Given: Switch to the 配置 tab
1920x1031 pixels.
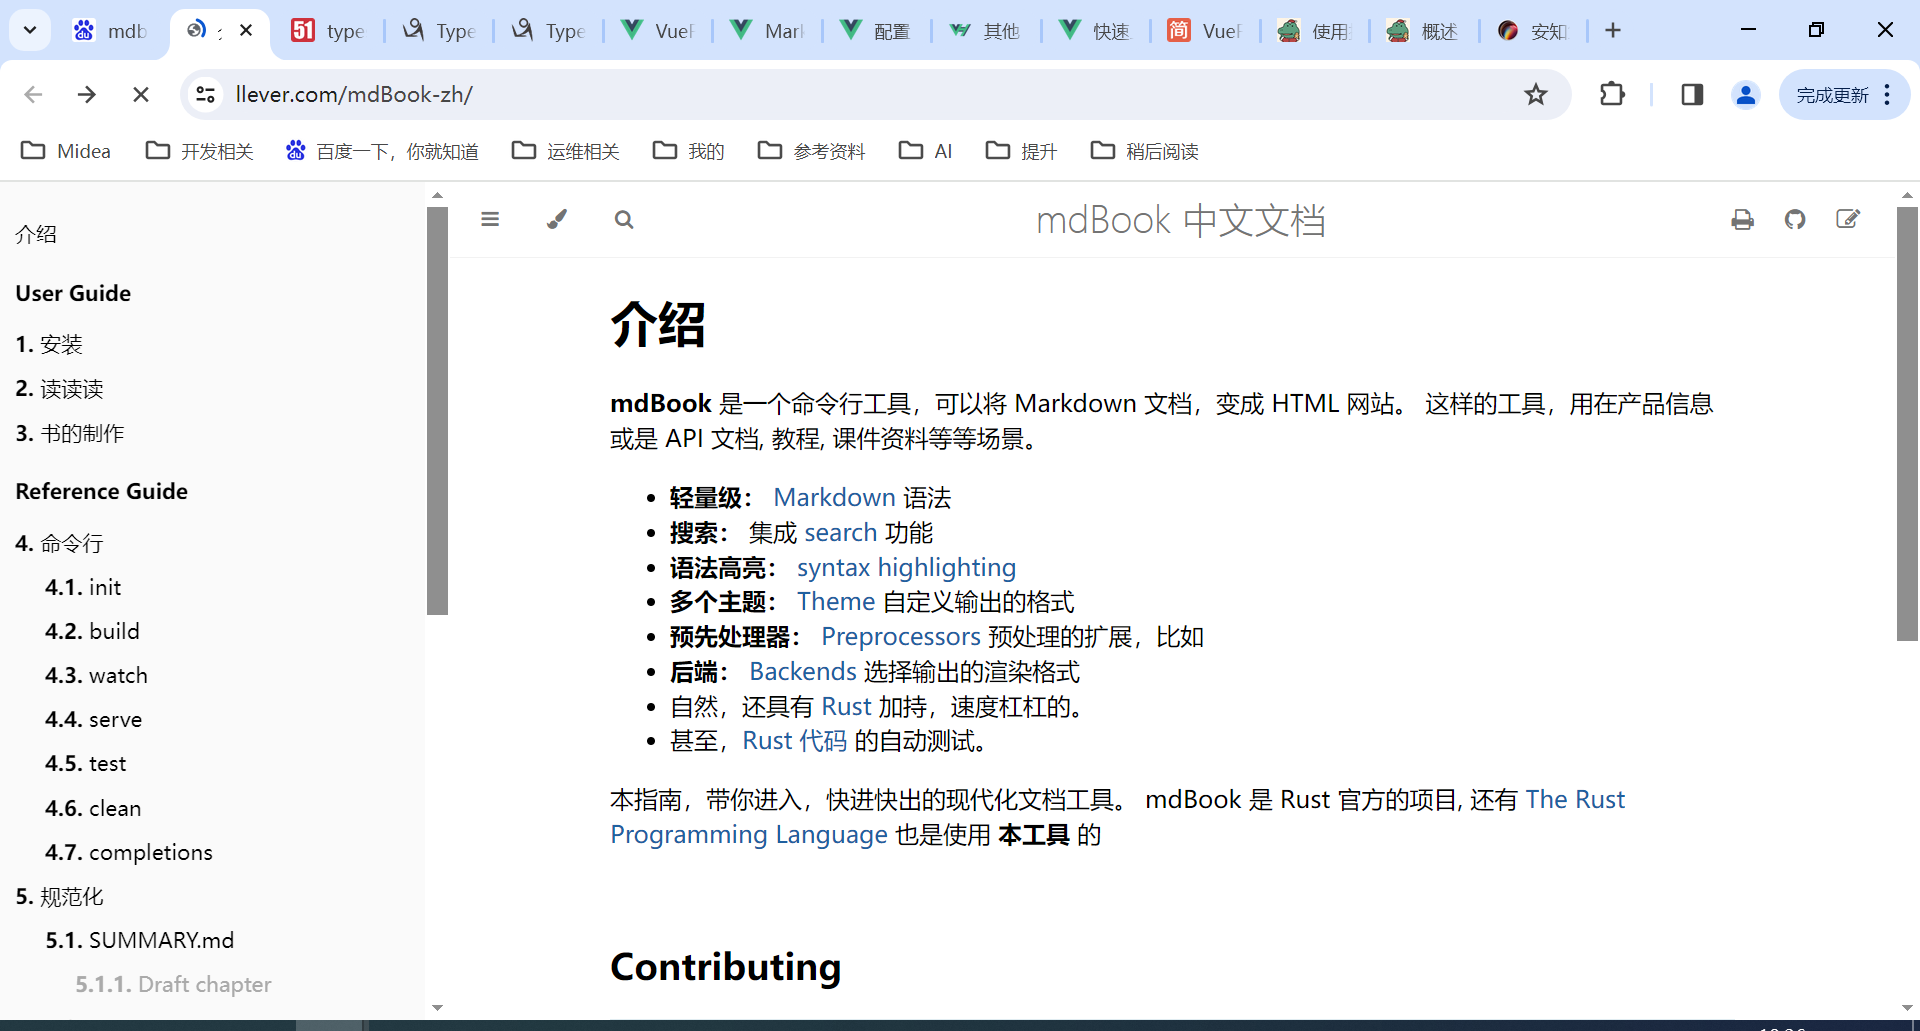Looking at the screenshot, I should click(876, 30).
